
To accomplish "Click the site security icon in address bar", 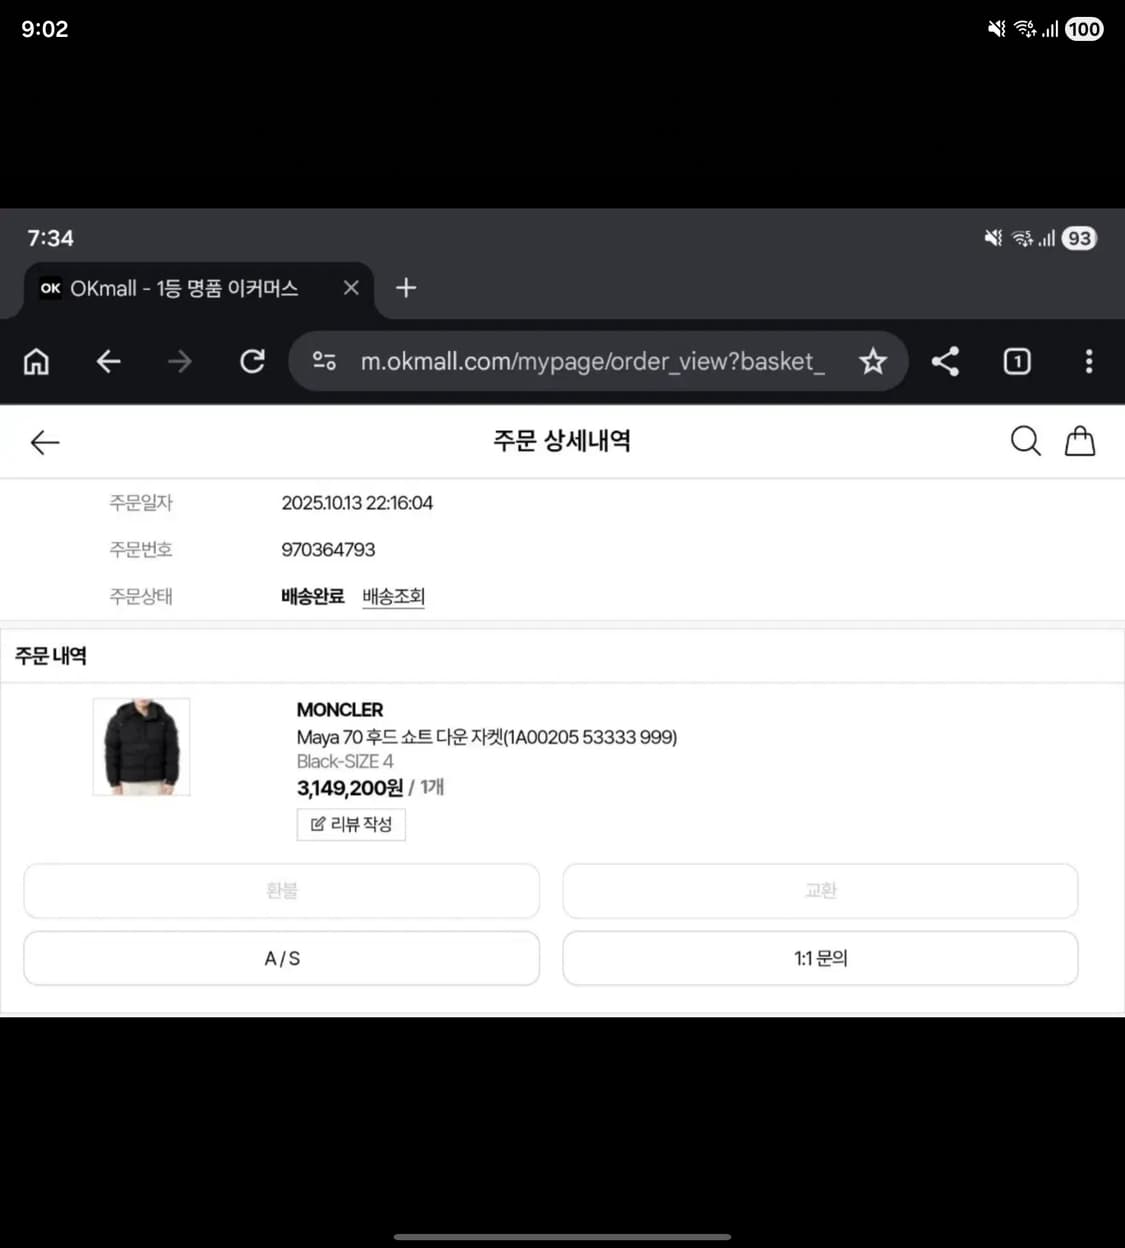I will point(323,361).
